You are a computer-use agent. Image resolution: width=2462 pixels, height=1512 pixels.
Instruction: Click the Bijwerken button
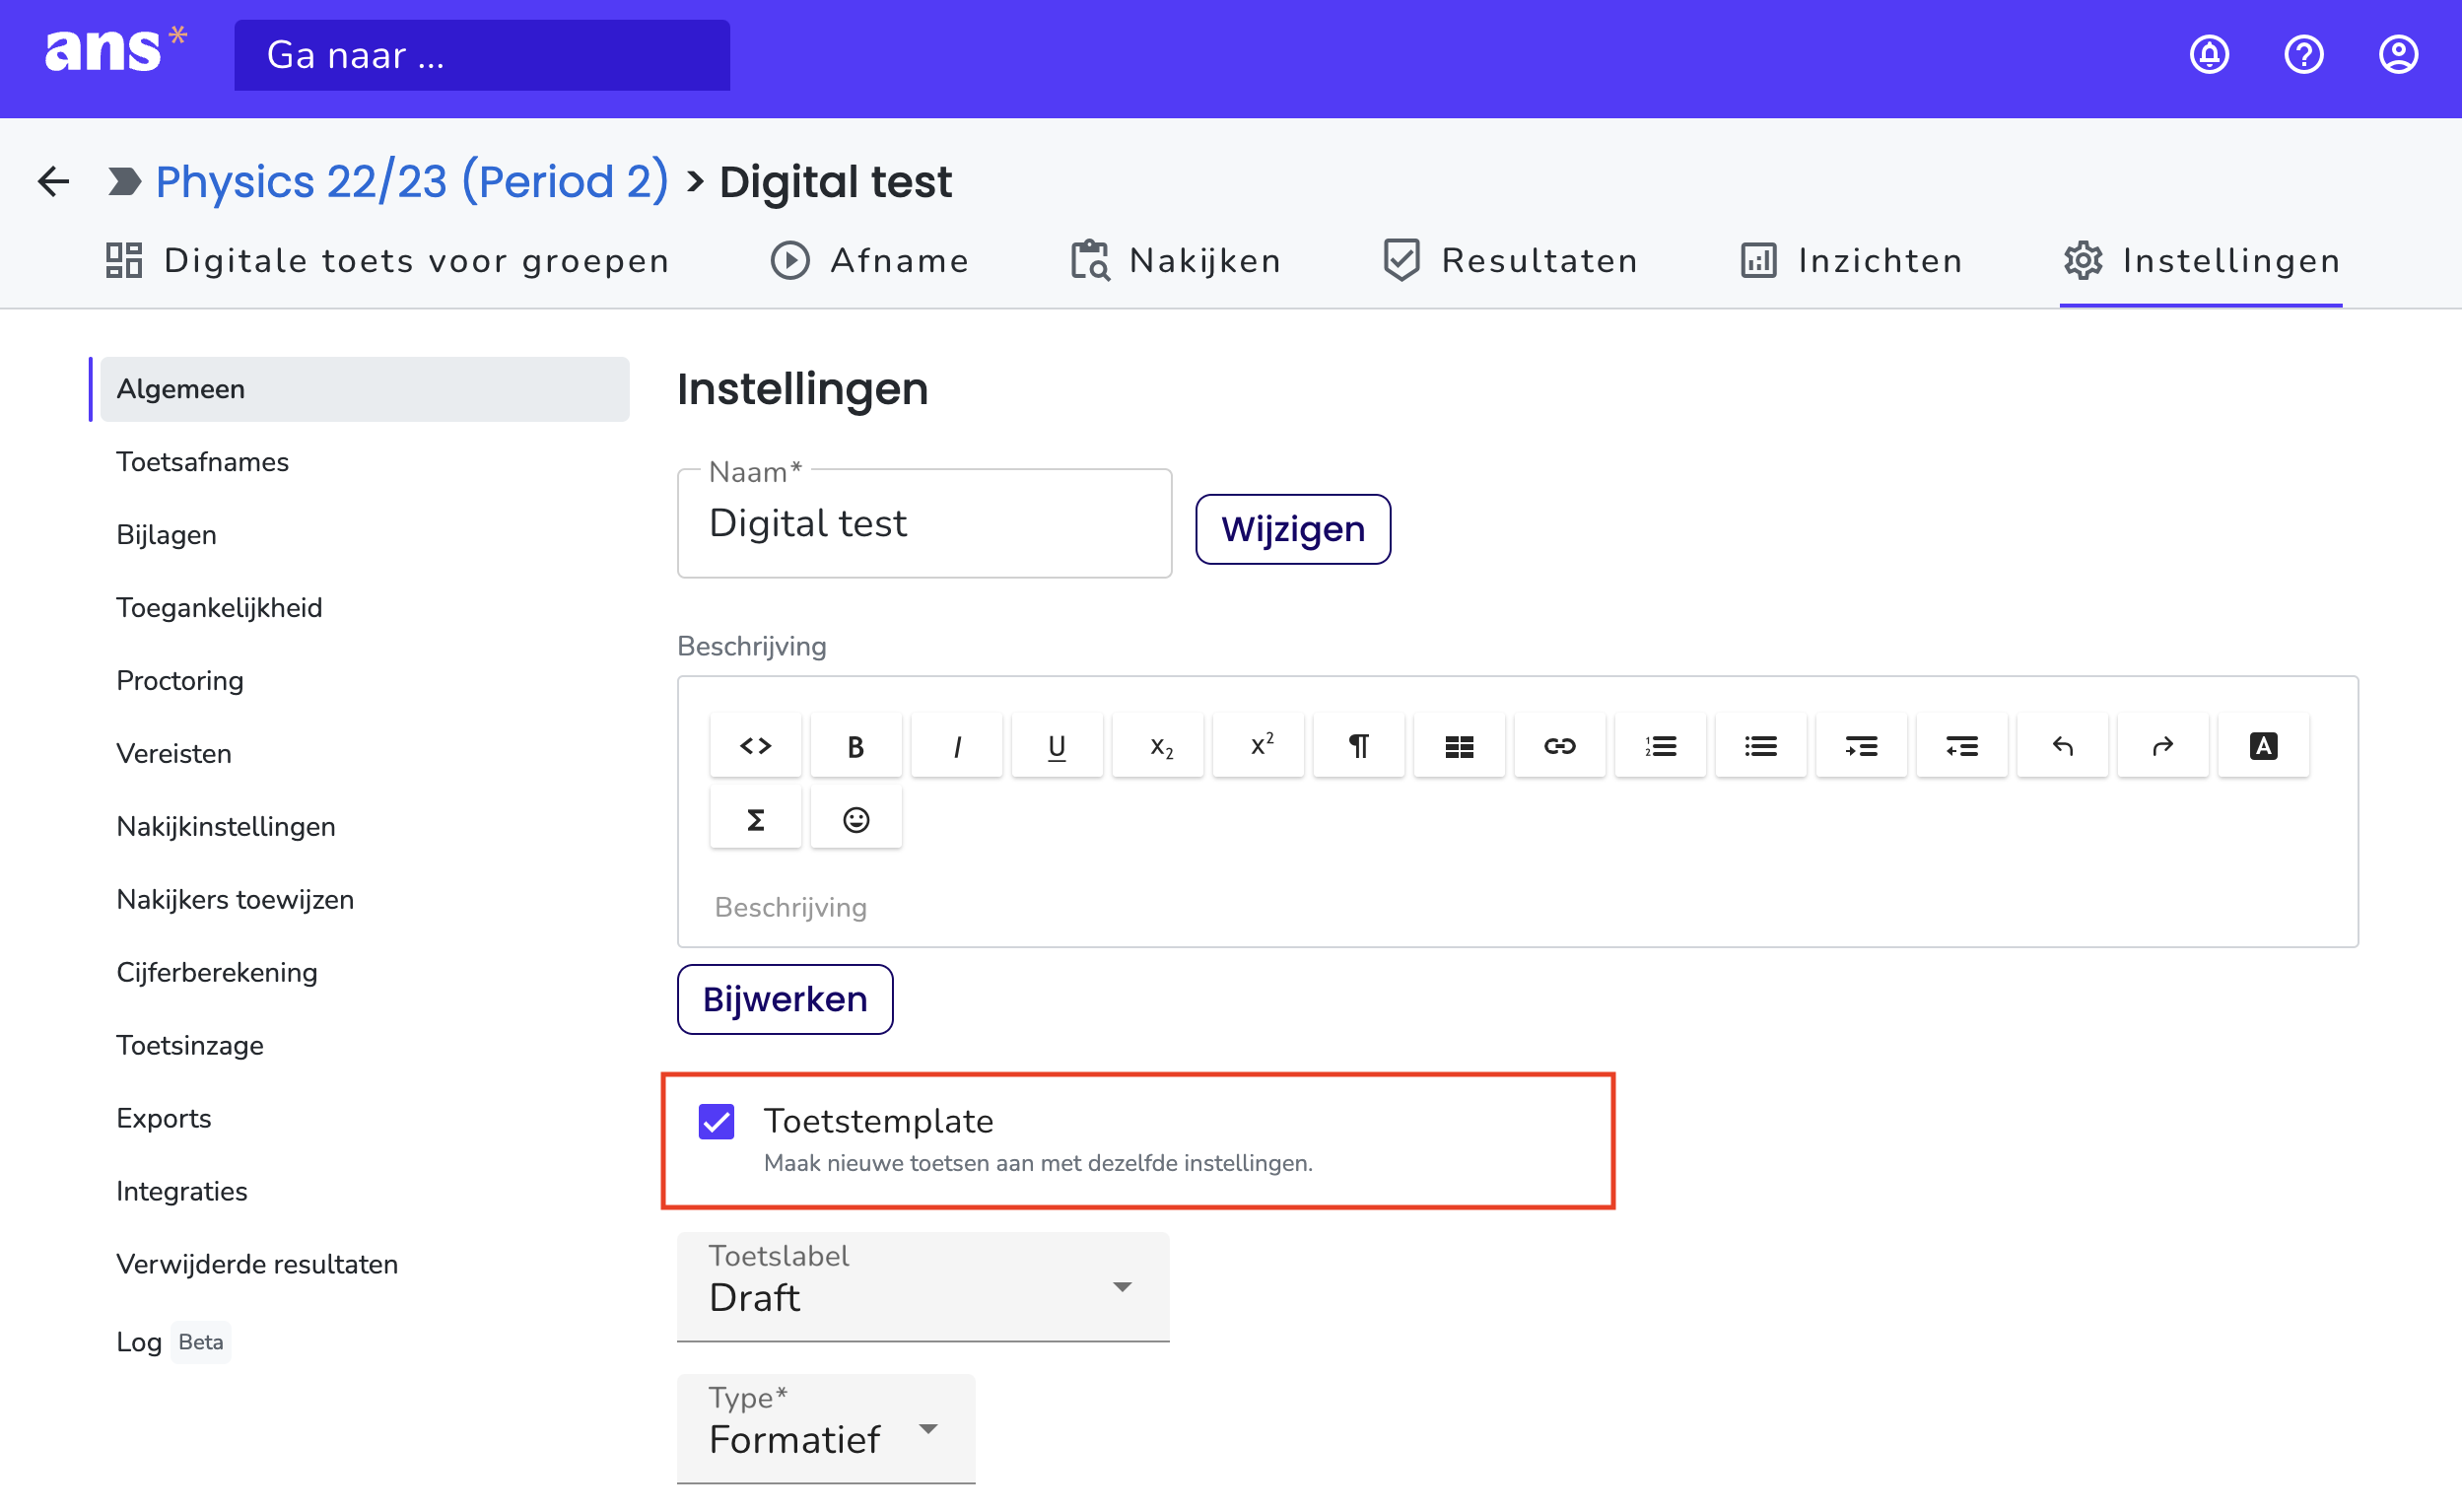click(784, 999)
